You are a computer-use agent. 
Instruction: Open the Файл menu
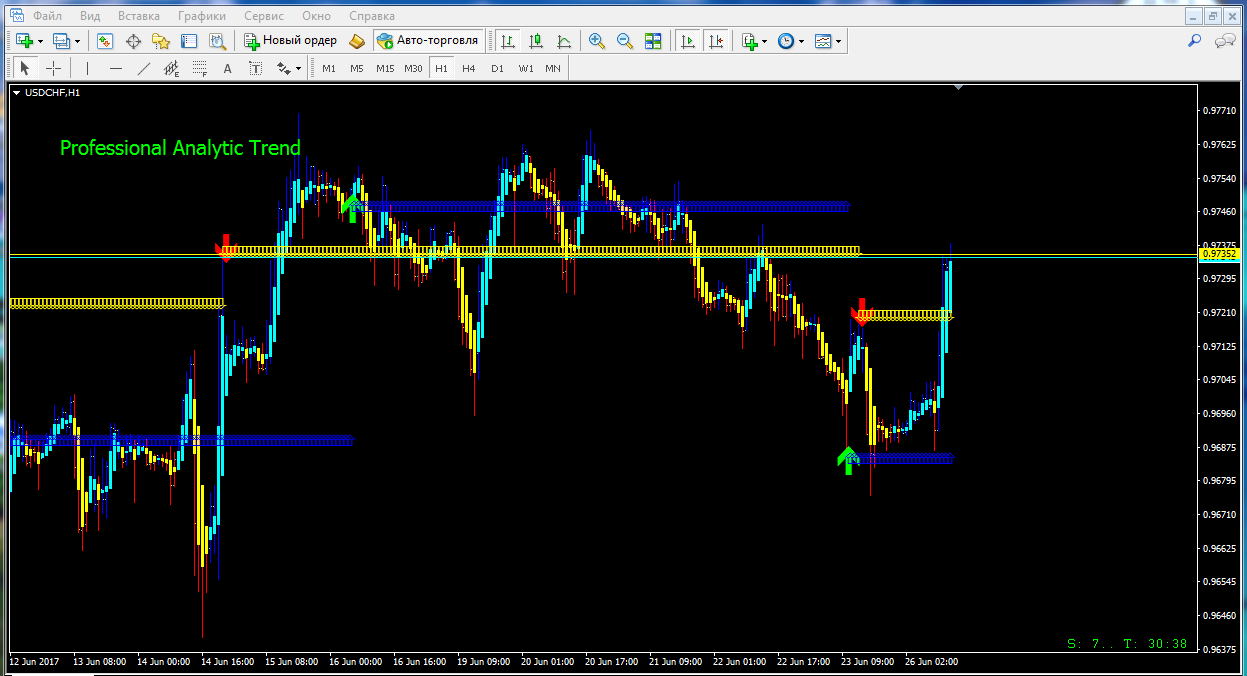tap(46, 16)
